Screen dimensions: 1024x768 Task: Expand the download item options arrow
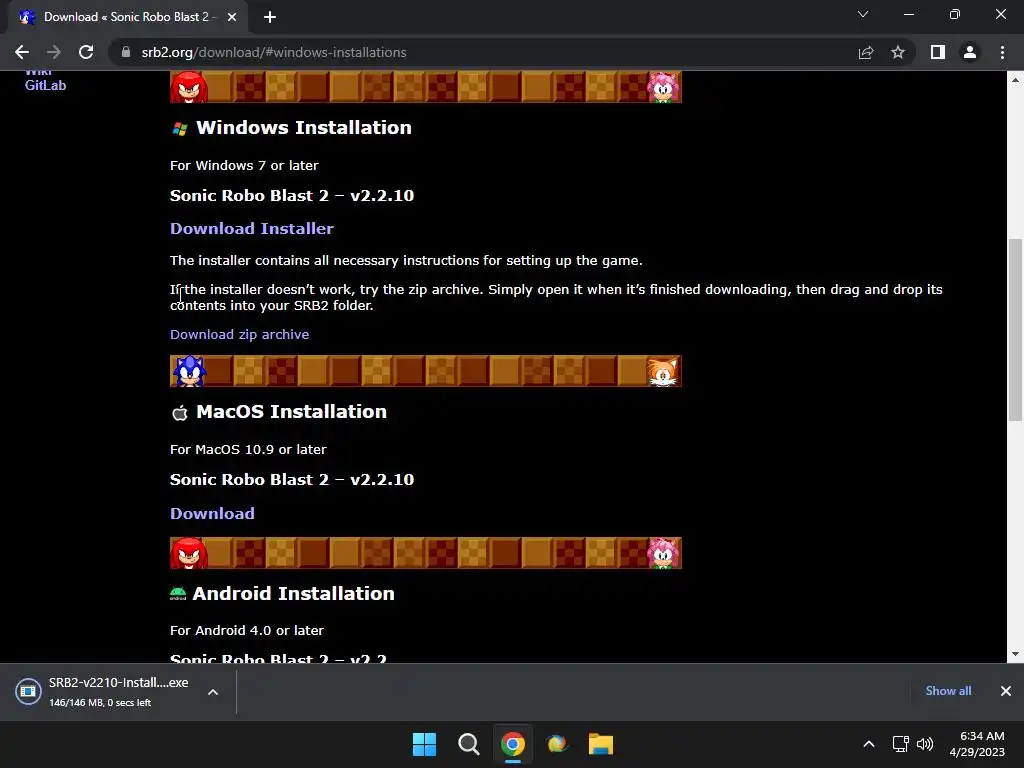[213, 692]
